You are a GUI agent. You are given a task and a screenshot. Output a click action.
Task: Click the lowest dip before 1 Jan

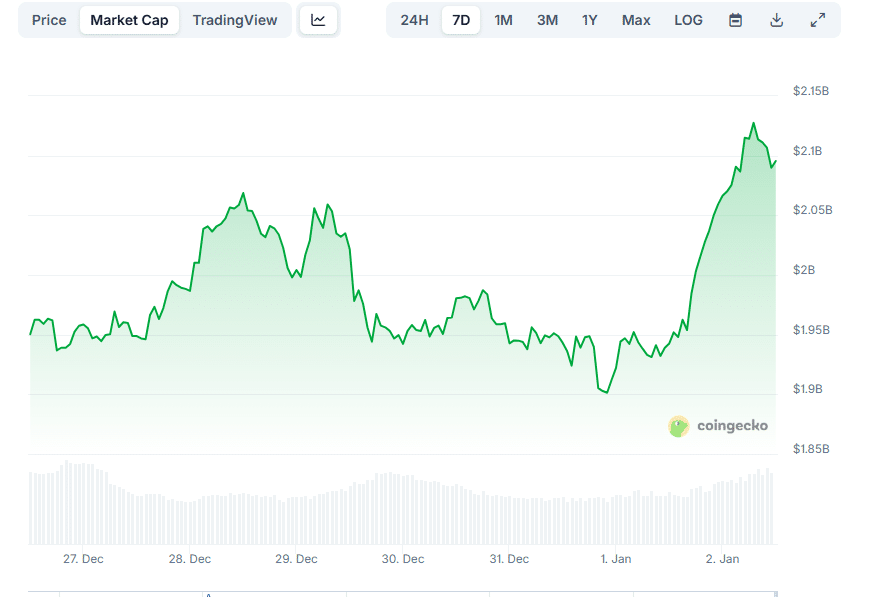606,392
